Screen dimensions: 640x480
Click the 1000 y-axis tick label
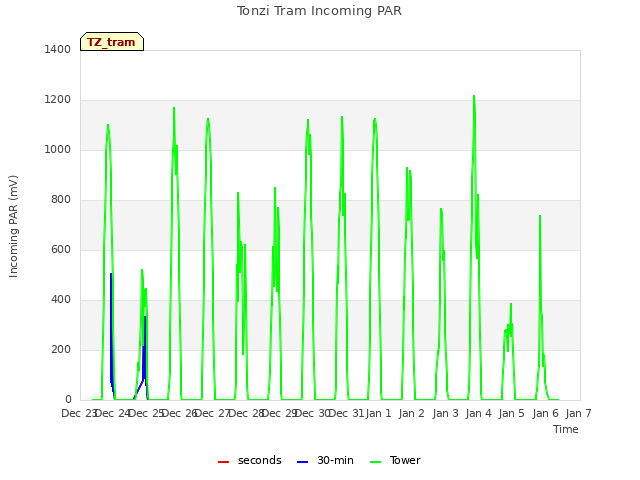coord(58,149)
